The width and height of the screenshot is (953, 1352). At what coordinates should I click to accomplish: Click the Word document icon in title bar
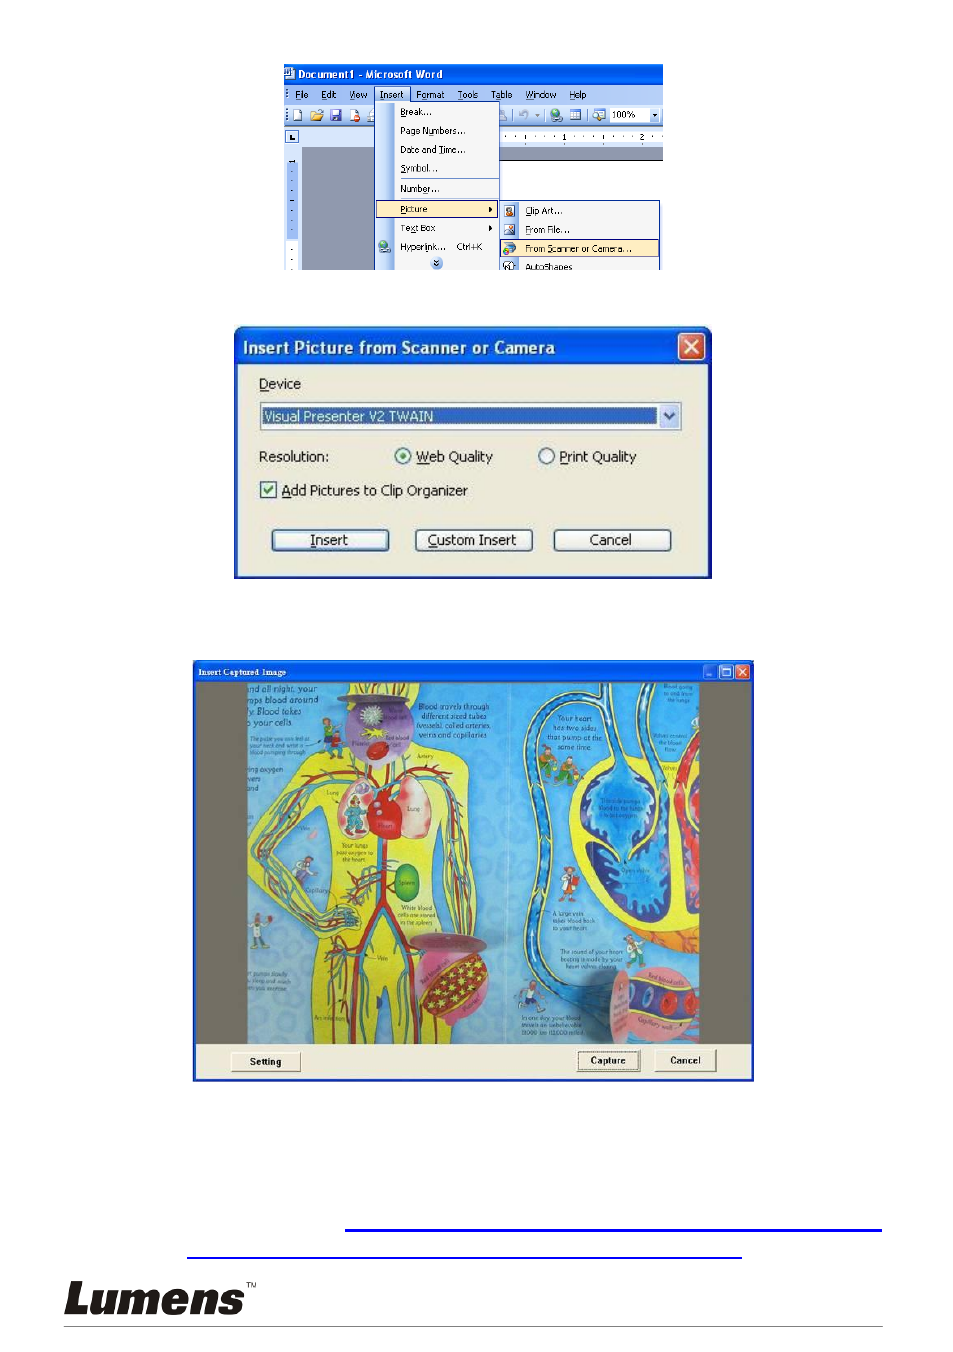[x=290, y=73]
